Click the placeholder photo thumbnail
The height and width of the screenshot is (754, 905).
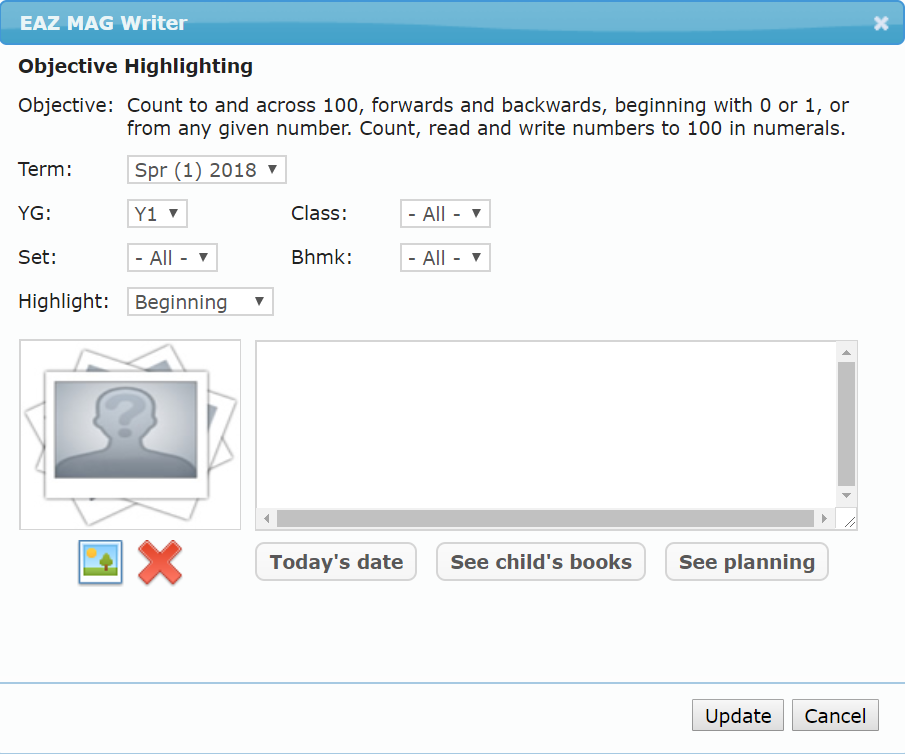[130, 434]
